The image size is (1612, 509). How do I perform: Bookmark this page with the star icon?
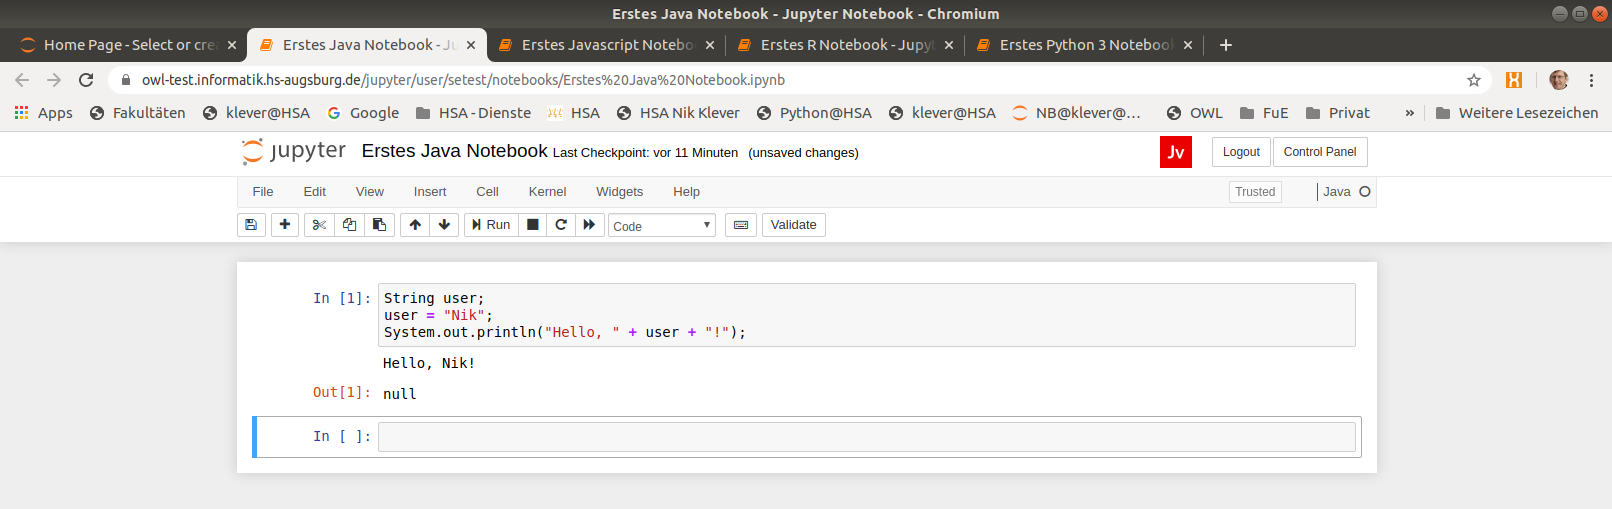1474,80
